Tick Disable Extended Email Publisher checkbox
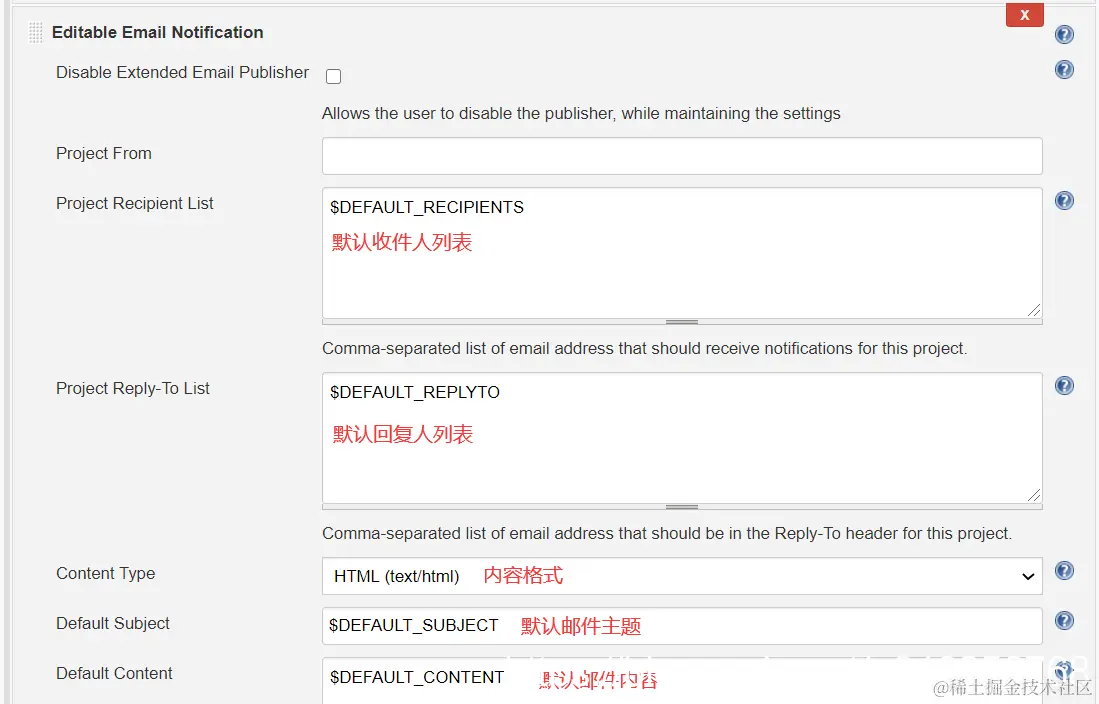 tap(334, 76)
